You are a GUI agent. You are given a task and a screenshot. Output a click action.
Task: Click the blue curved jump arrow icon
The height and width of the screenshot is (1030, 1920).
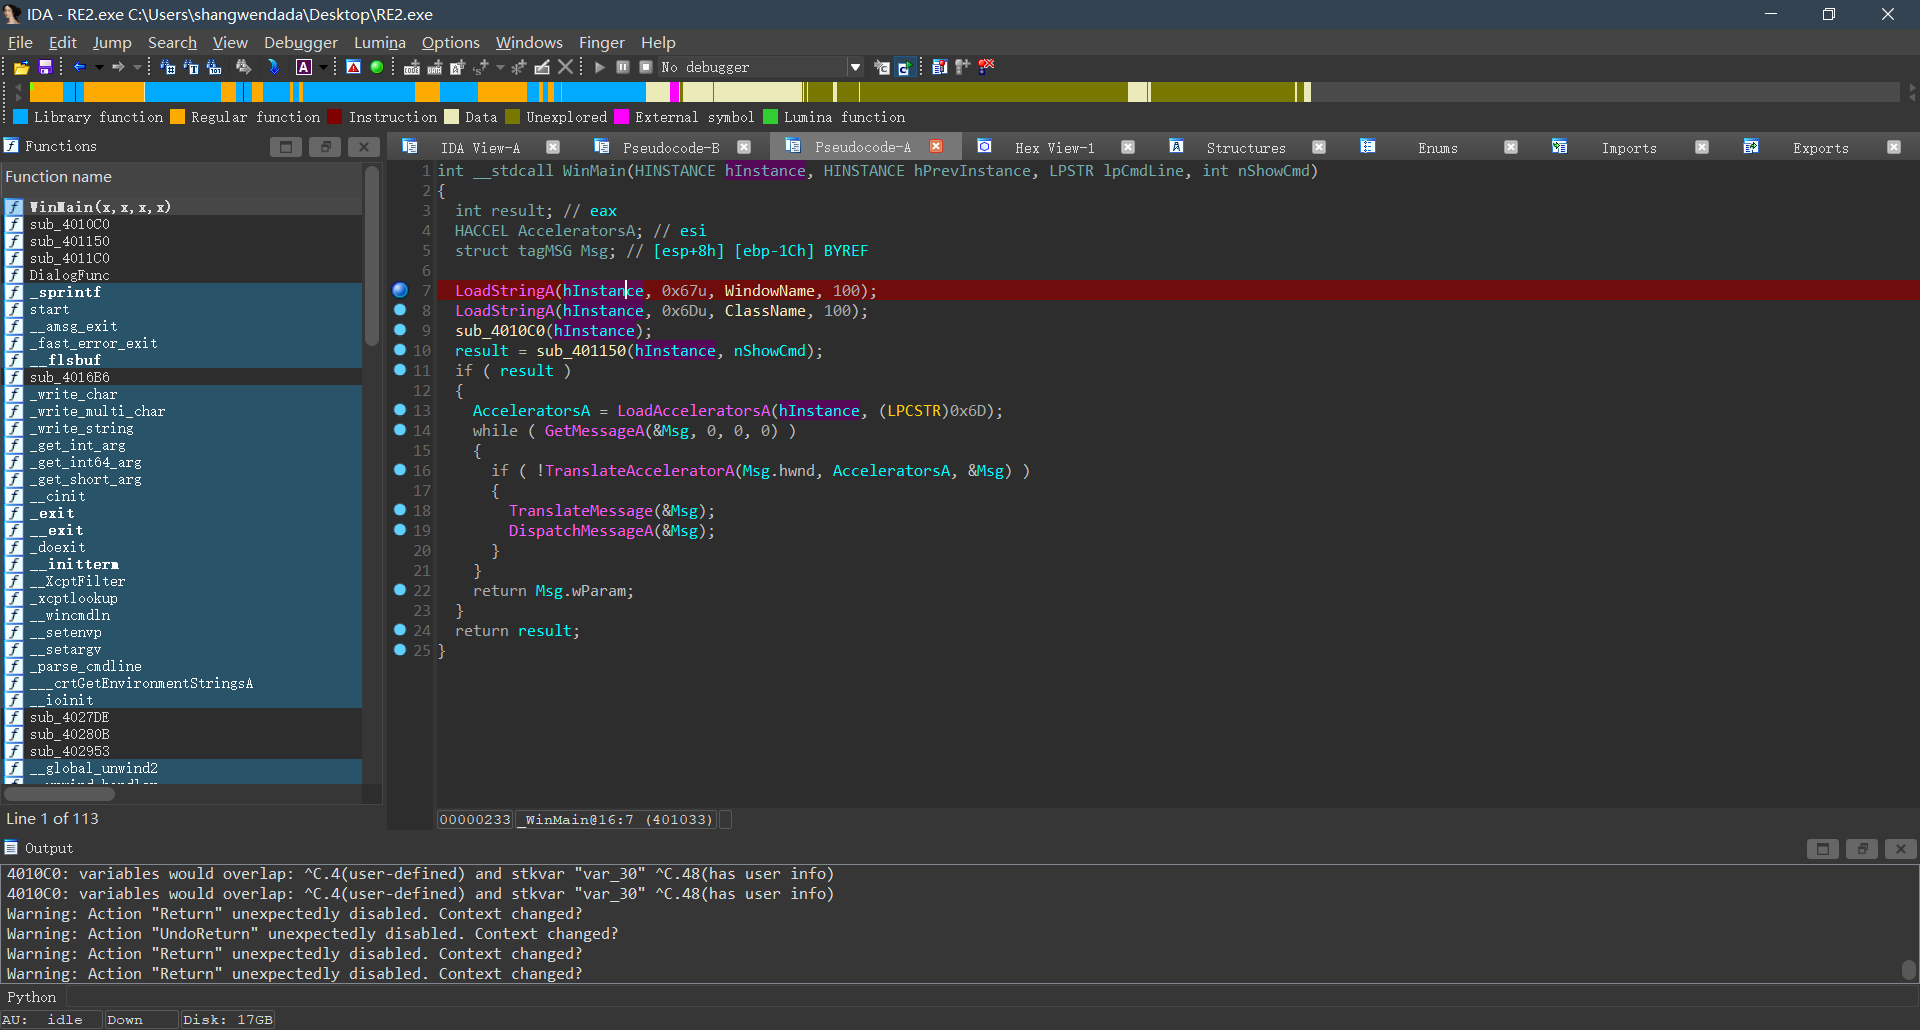pos(273,67)
